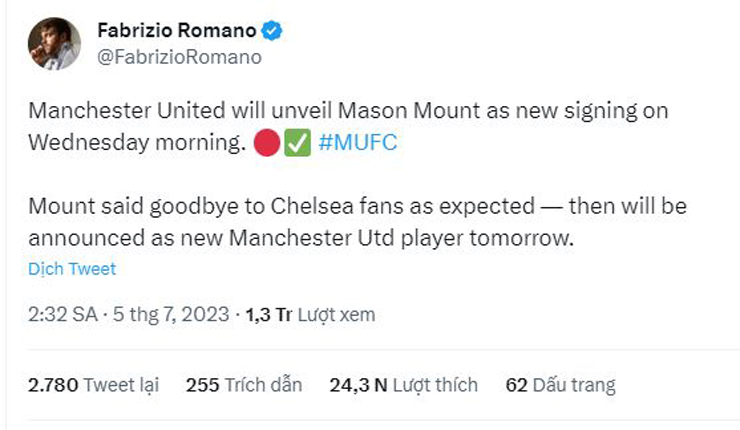Show the 2.780 Tweet lại list

pos(93,384)
